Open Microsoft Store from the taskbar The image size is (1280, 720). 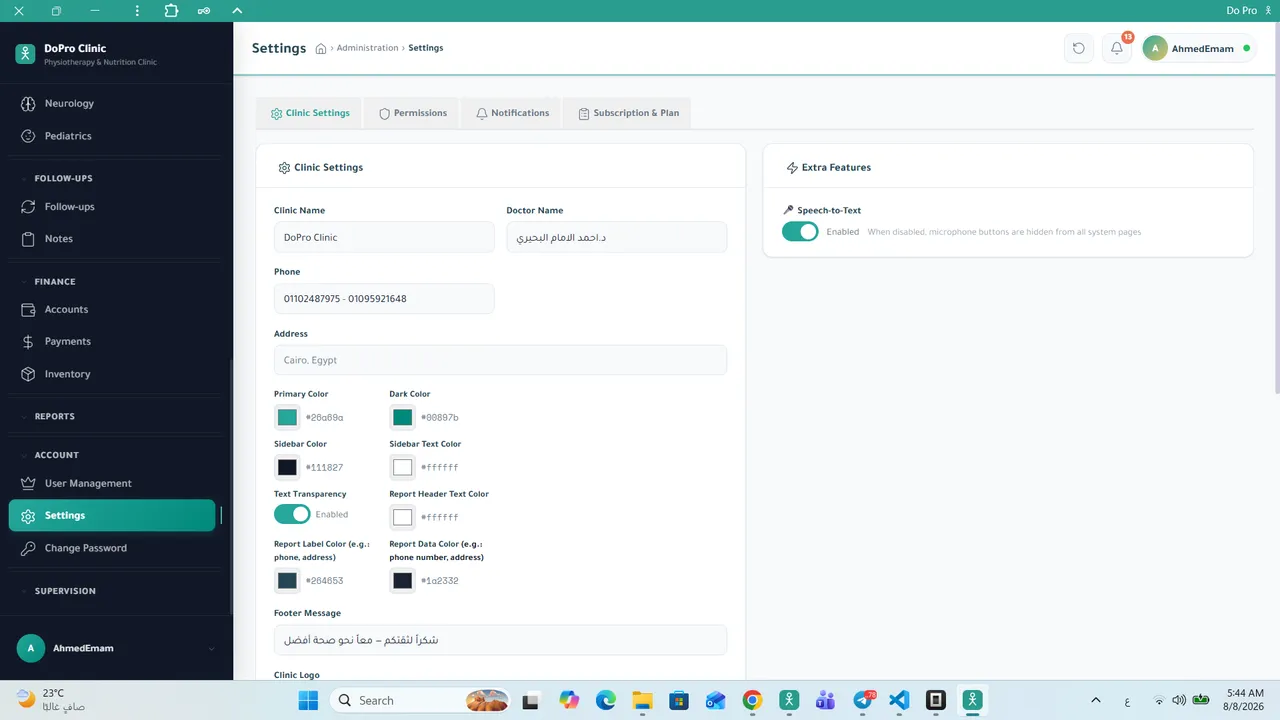click(x=679, y=700)
